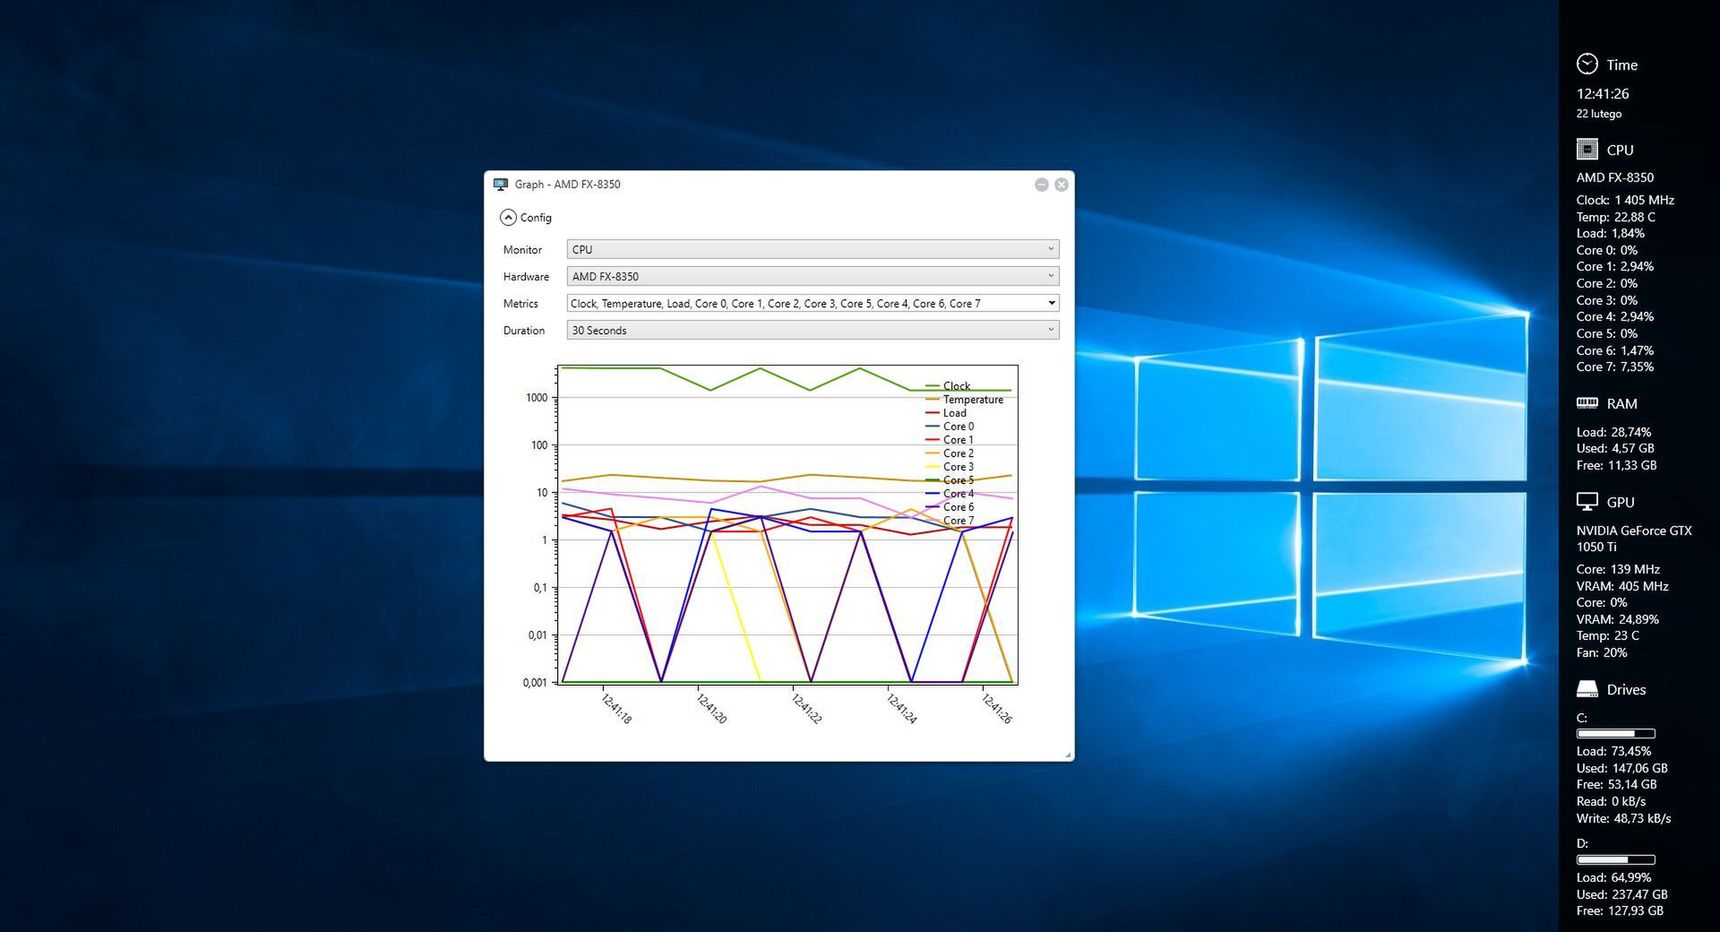Viewport: 1720px width, 932px height.
Task: Click the C: drive usage bar
Action: (1616, 733)
